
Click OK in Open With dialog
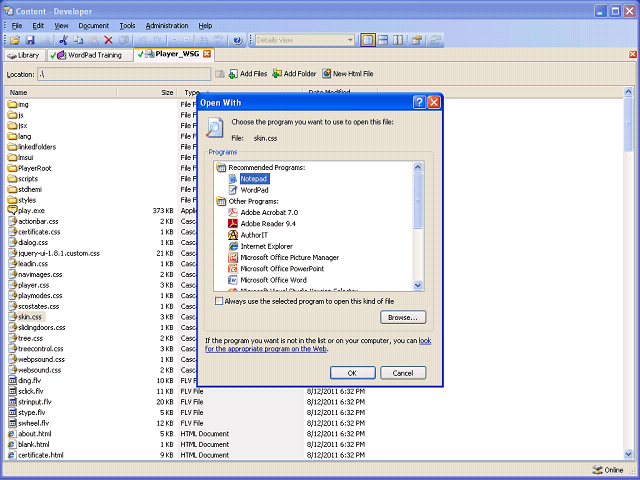[x=353, y=373]
